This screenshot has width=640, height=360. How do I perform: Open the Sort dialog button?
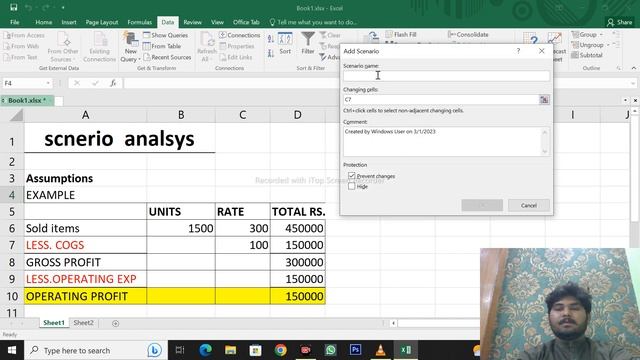click(285, 43)
